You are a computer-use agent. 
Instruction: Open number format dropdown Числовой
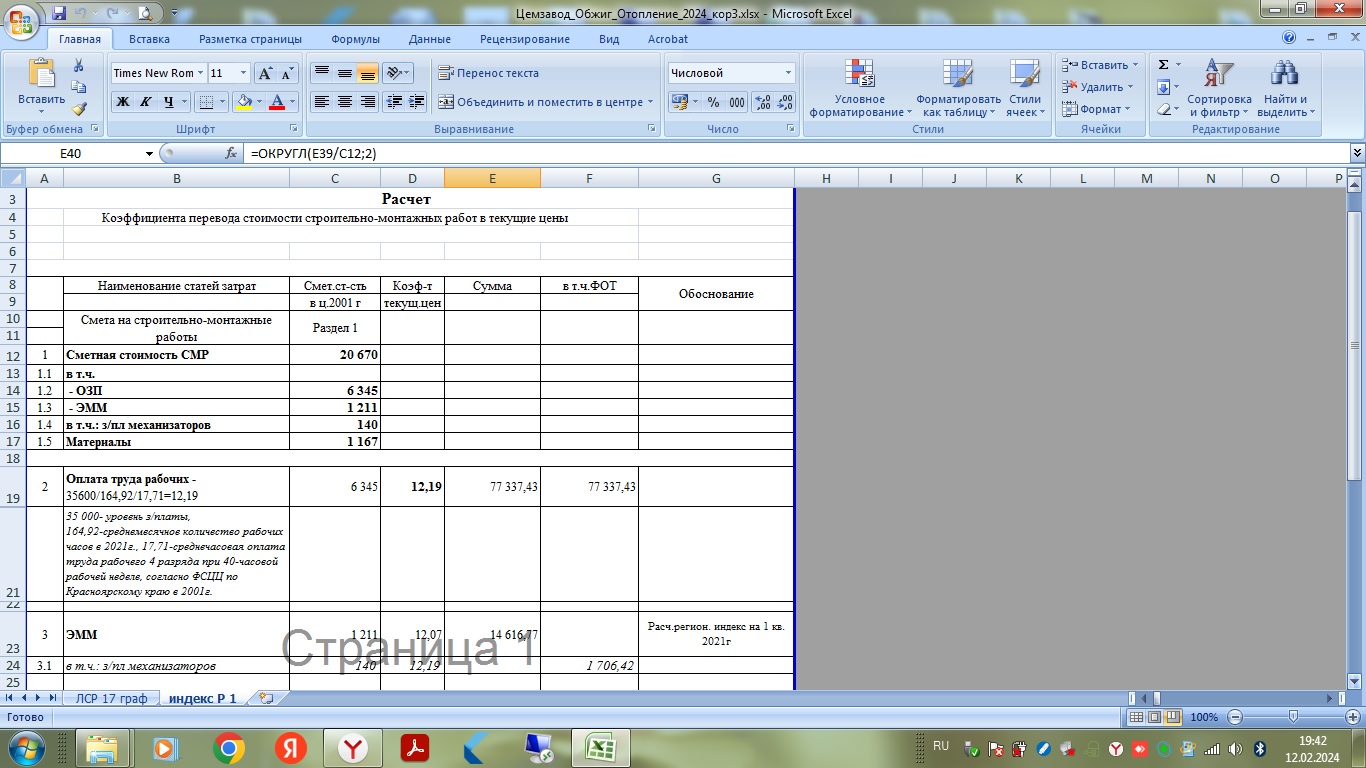(788, 73)
